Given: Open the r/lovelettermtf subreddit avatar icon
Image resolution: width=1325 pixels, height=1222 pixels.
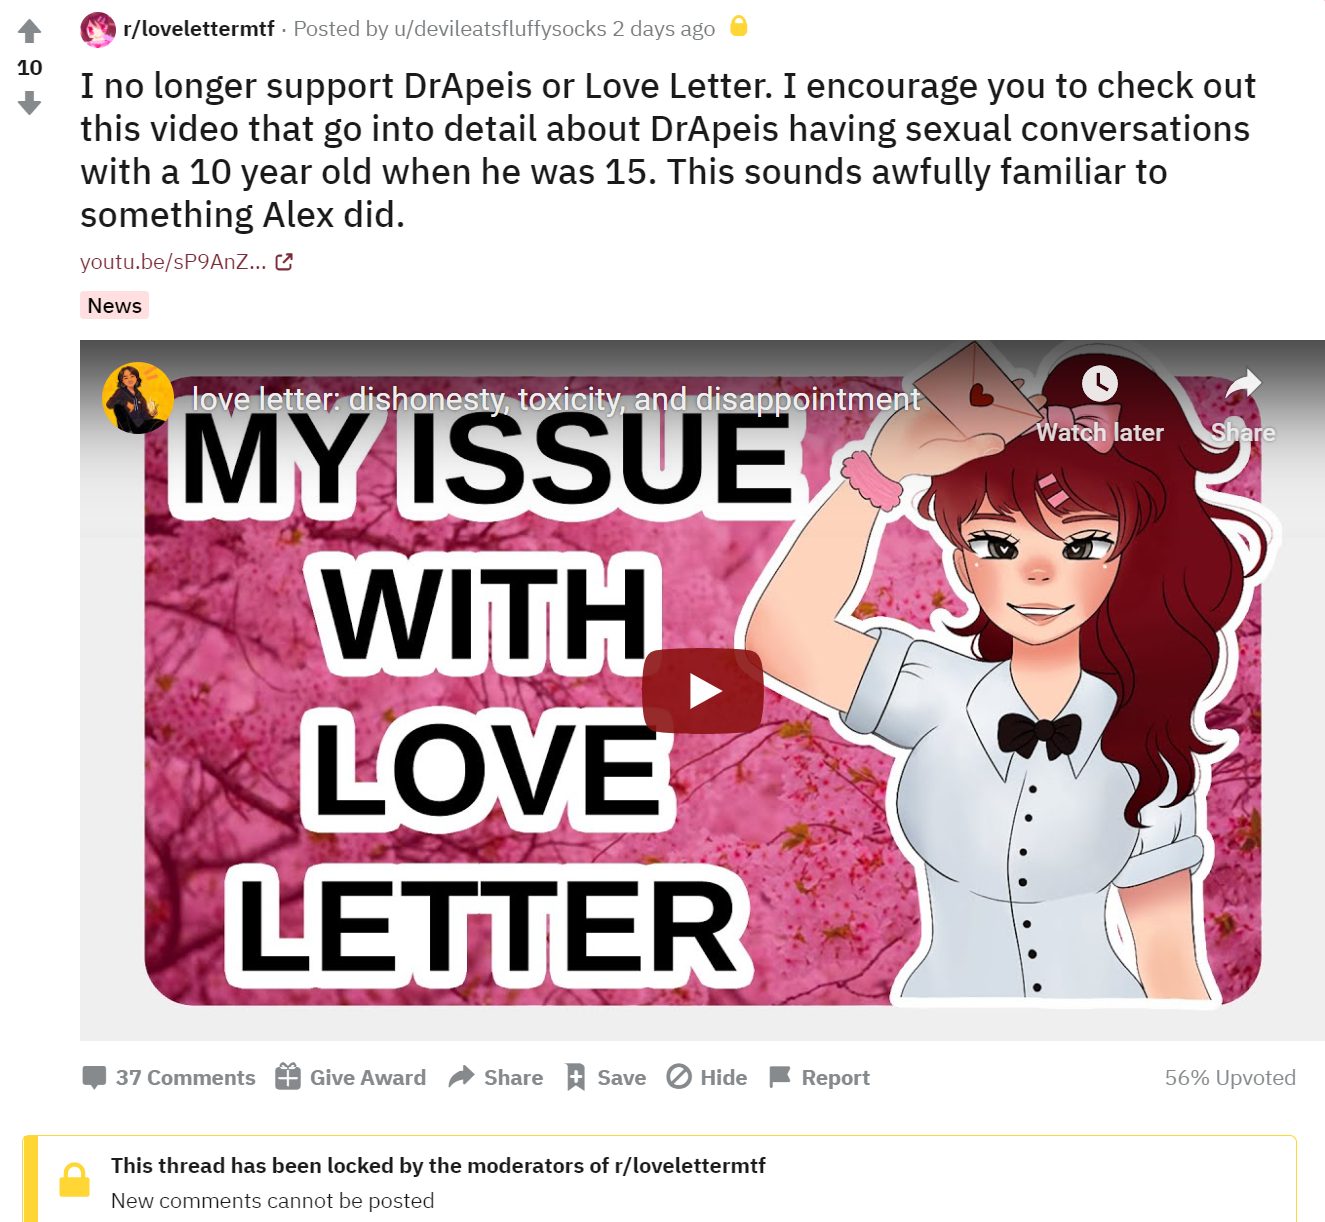Looking at the screenshot, I should [98, 29].
